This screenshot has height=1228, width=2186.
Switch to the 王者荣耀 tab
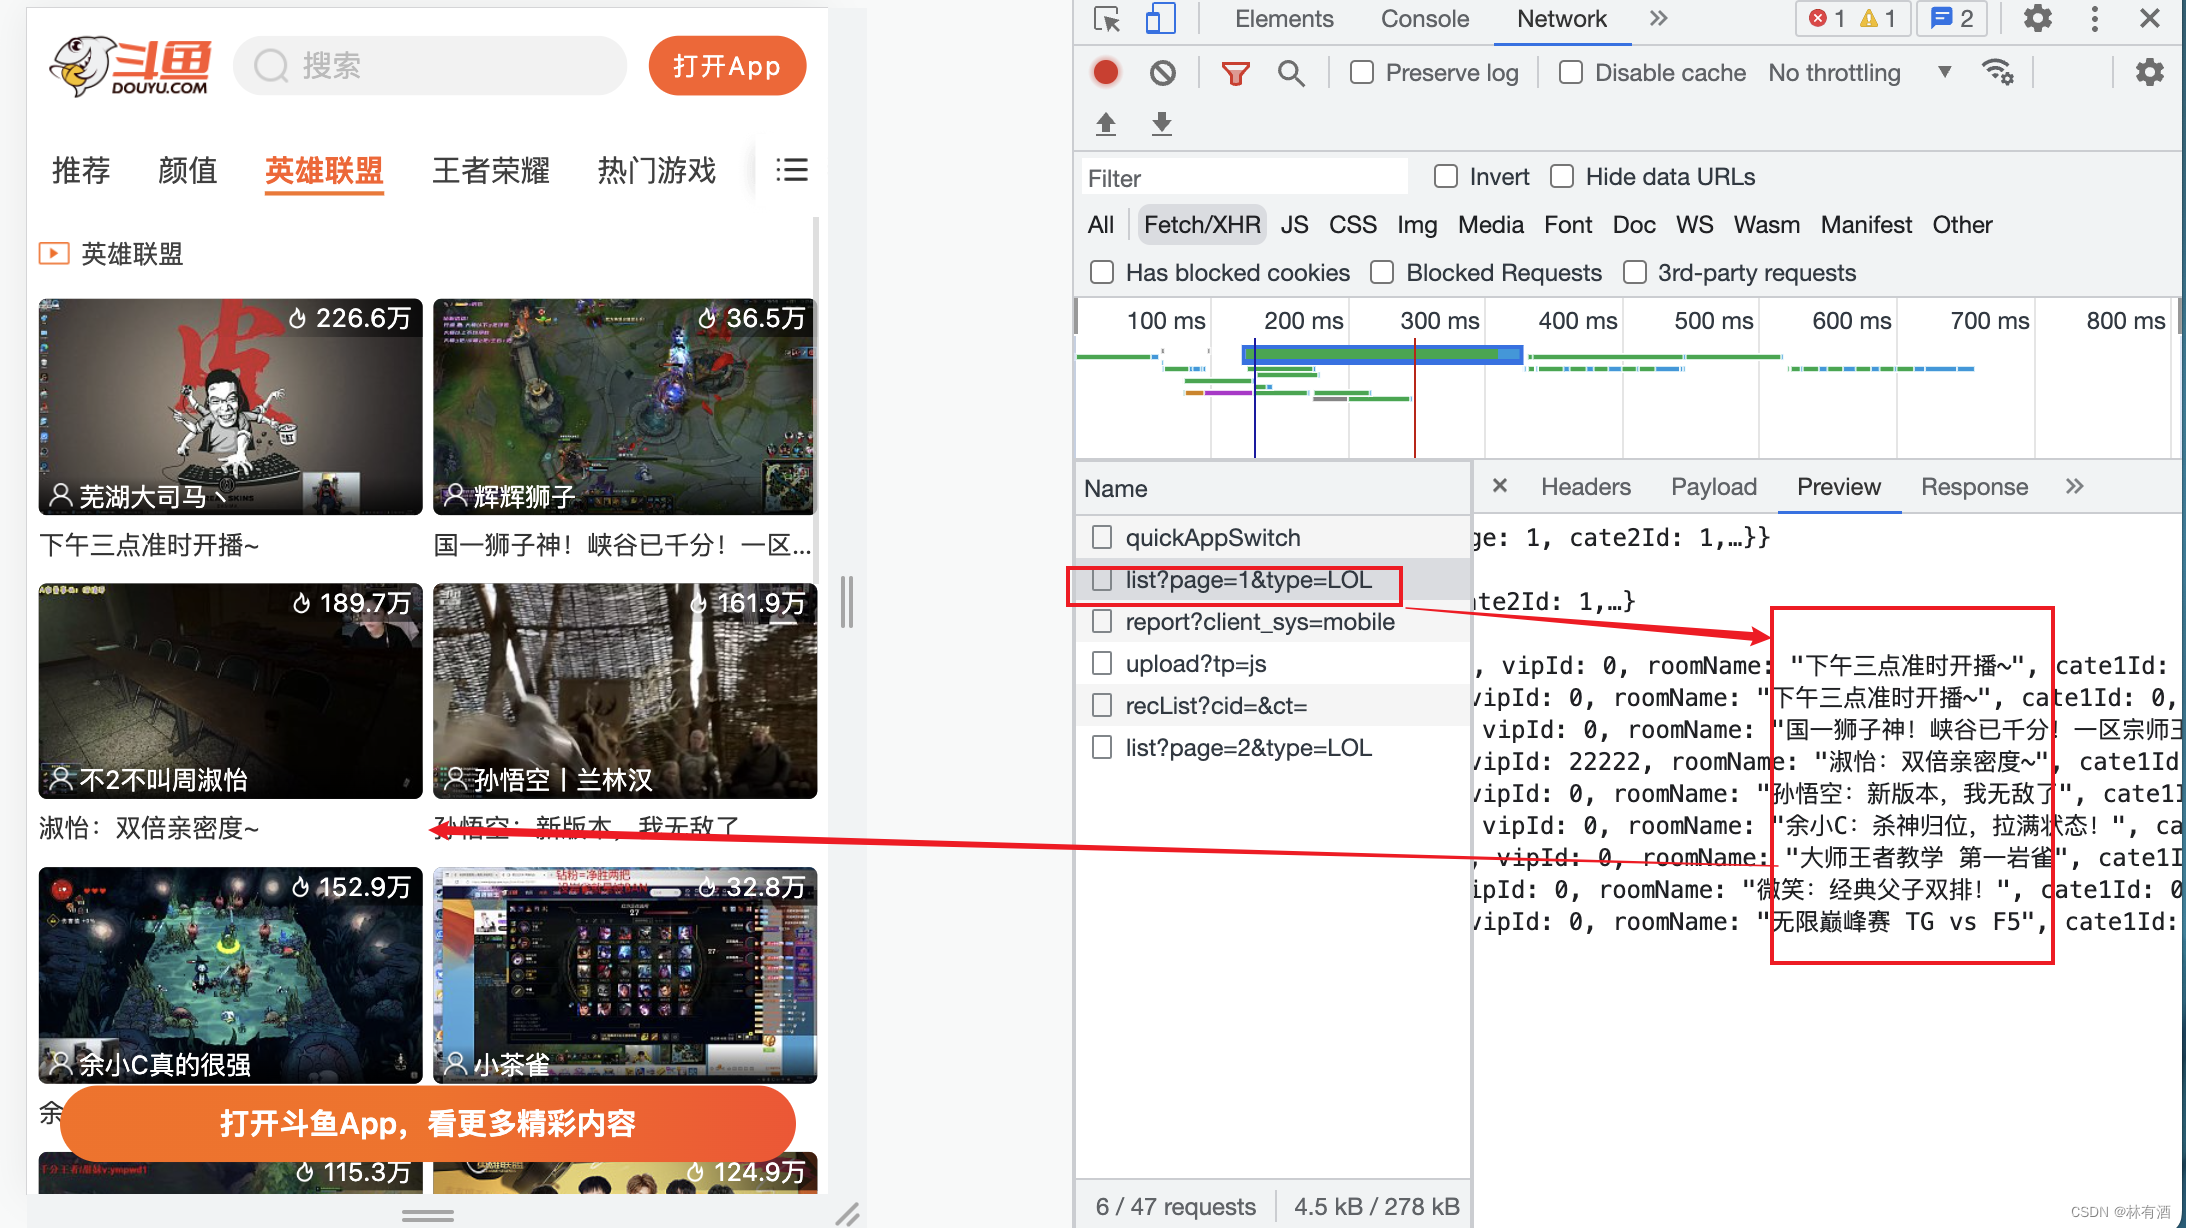tap(491, 171)
